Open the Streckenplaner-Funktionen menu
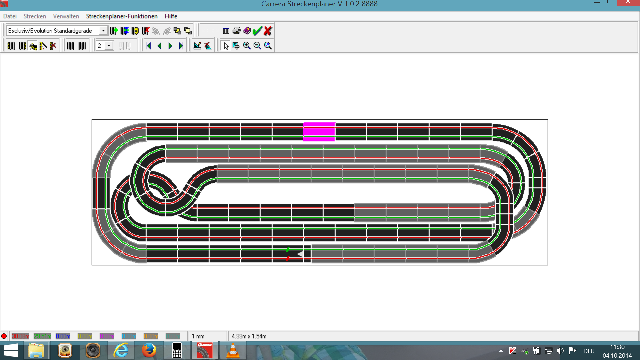640x360 pixels. click(122, 16)
